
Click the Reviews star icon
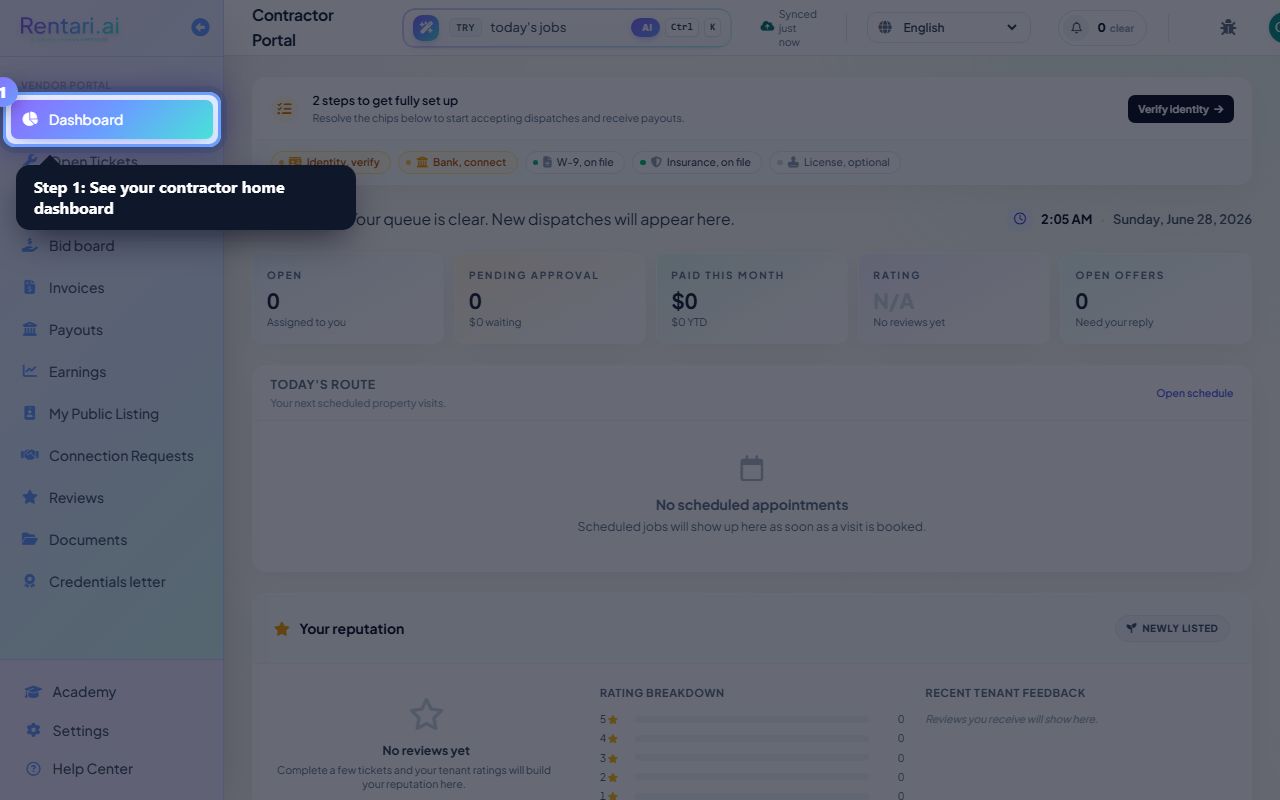pos(30,497)
